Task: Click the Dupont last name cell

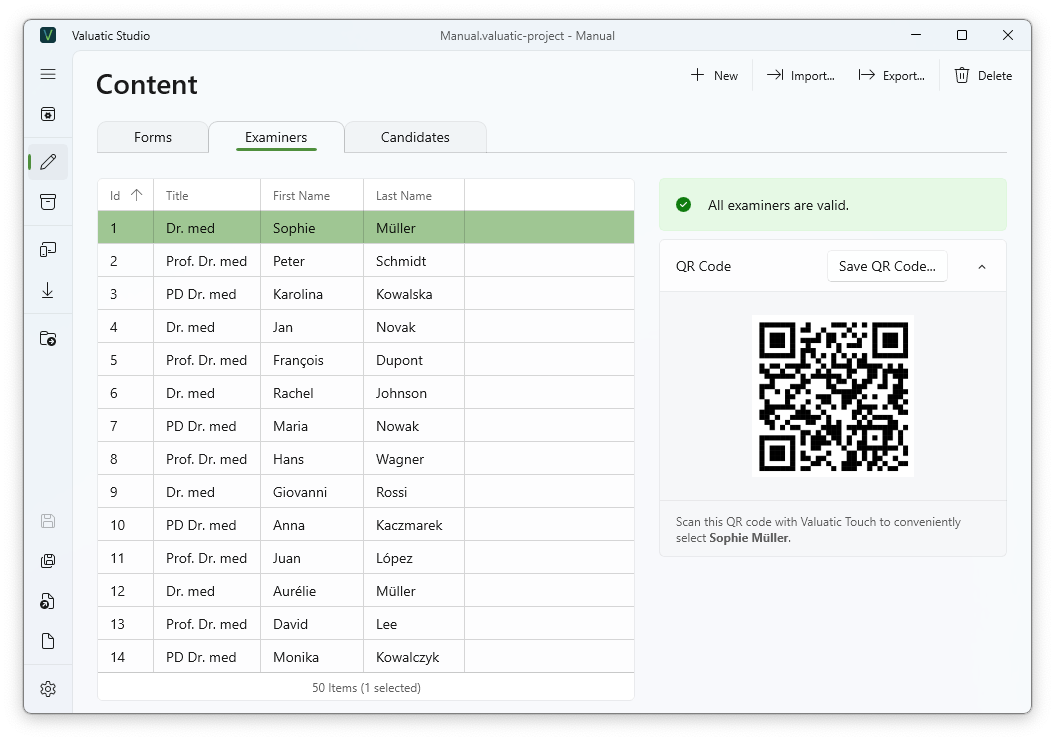Action: (x=414, y=359)
